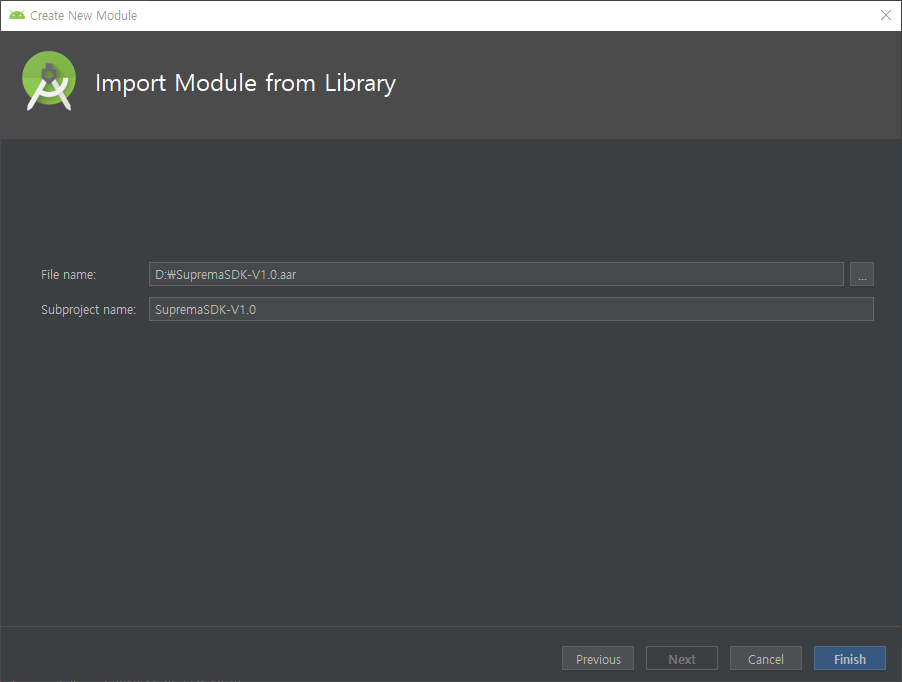This screenshot has width=902, height=682.
Task: Open the file browser with the ellipsis button
Action: (861, 275)
